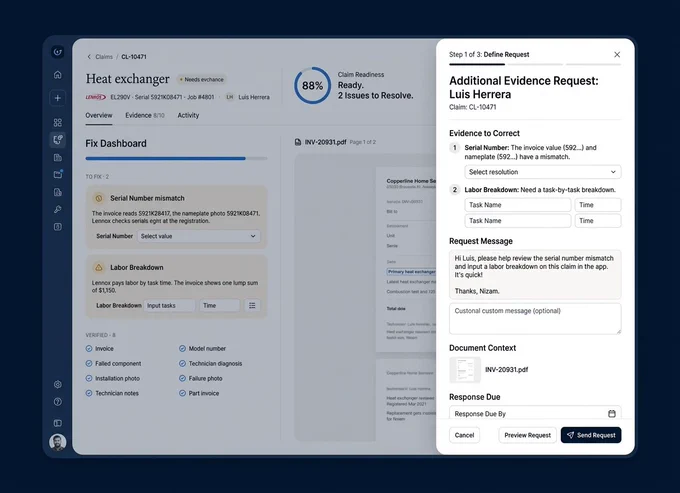This screenshot has height=493, width=680.
Task: Toggle the Technician notes verified check
Action: [89, 393]
